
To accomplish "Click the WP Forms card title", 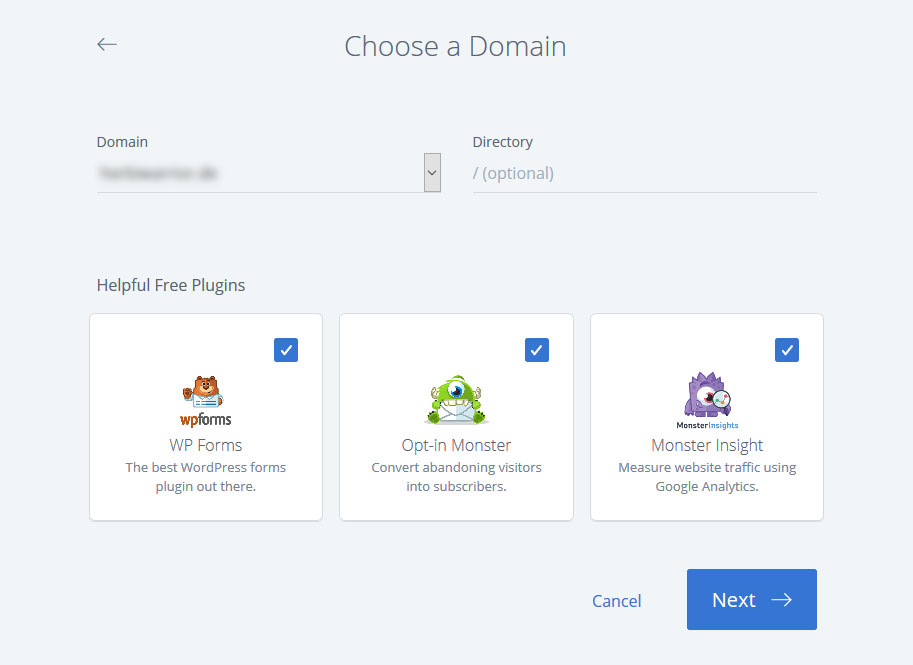I will point(206,445).
